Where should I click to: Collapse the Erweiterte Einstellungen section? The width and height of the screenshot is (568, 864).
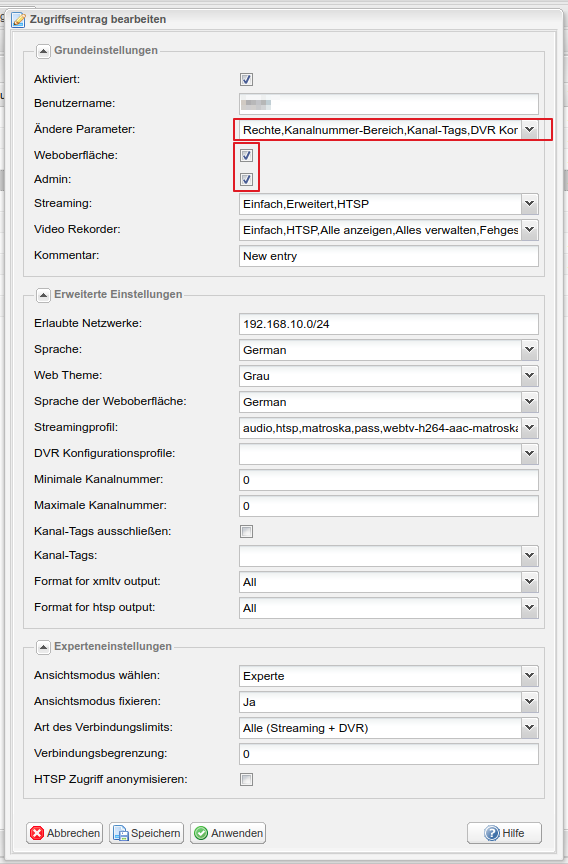point(43,295)
